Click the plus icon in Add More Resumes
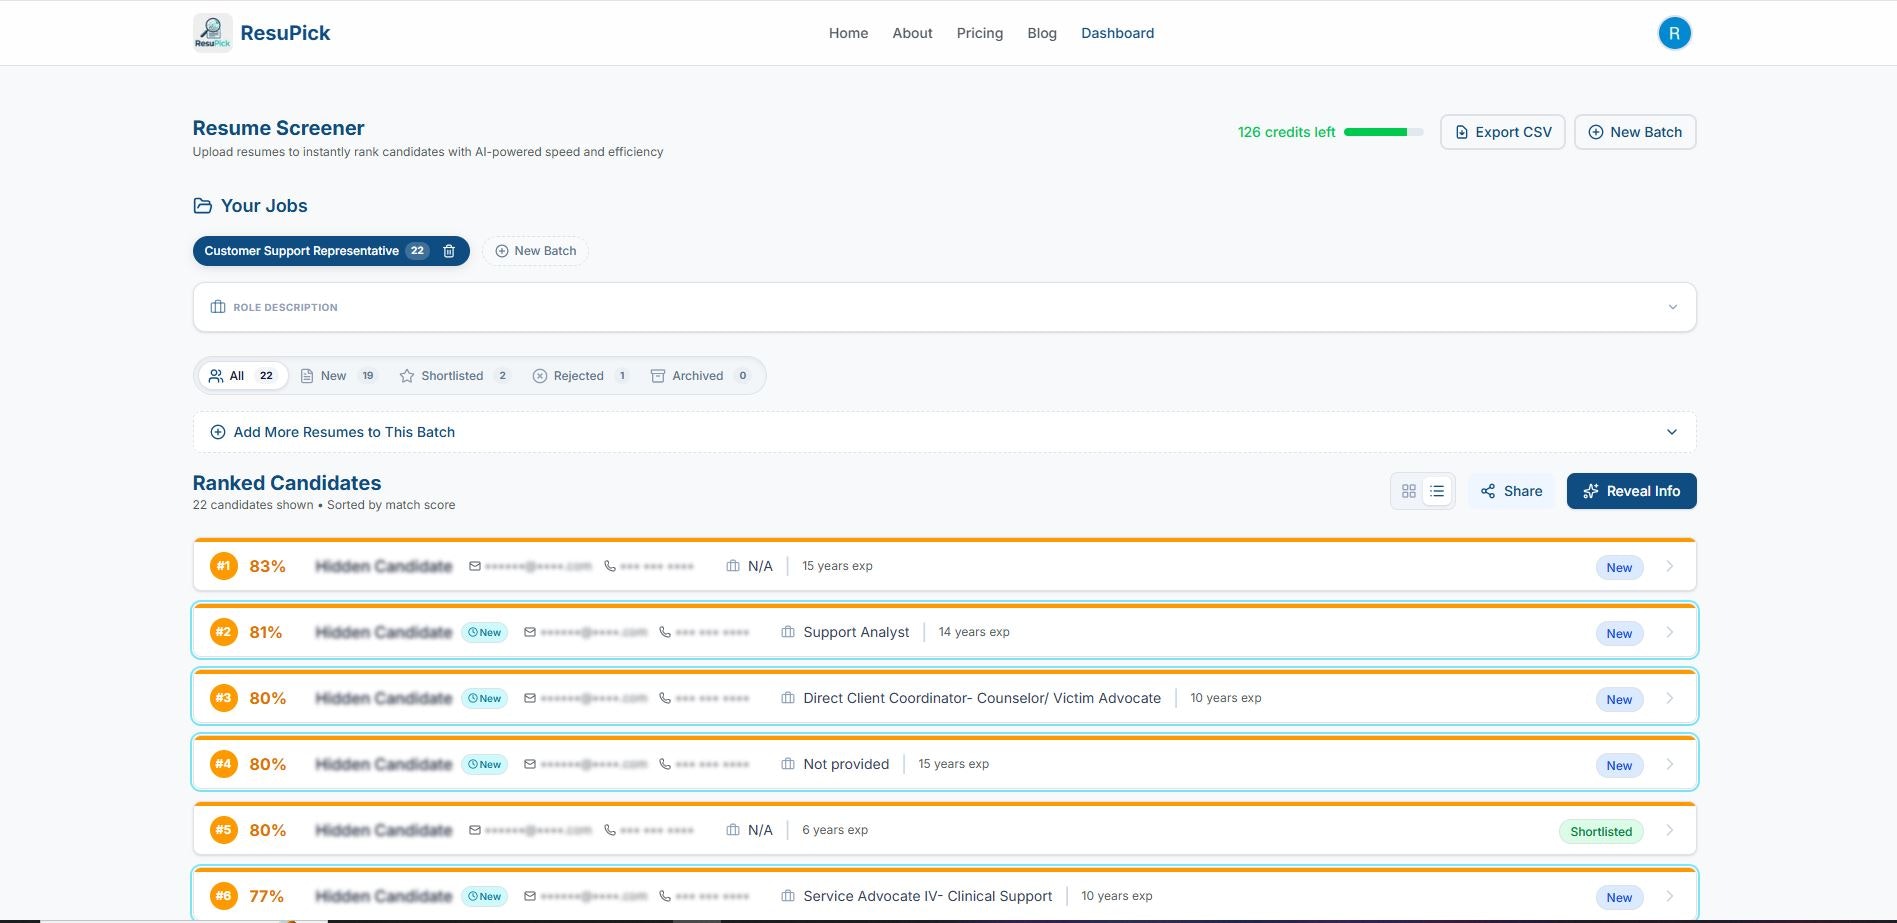Image resolution: width=1897 pixels, height=923 pixels. [x=218, y=432]
